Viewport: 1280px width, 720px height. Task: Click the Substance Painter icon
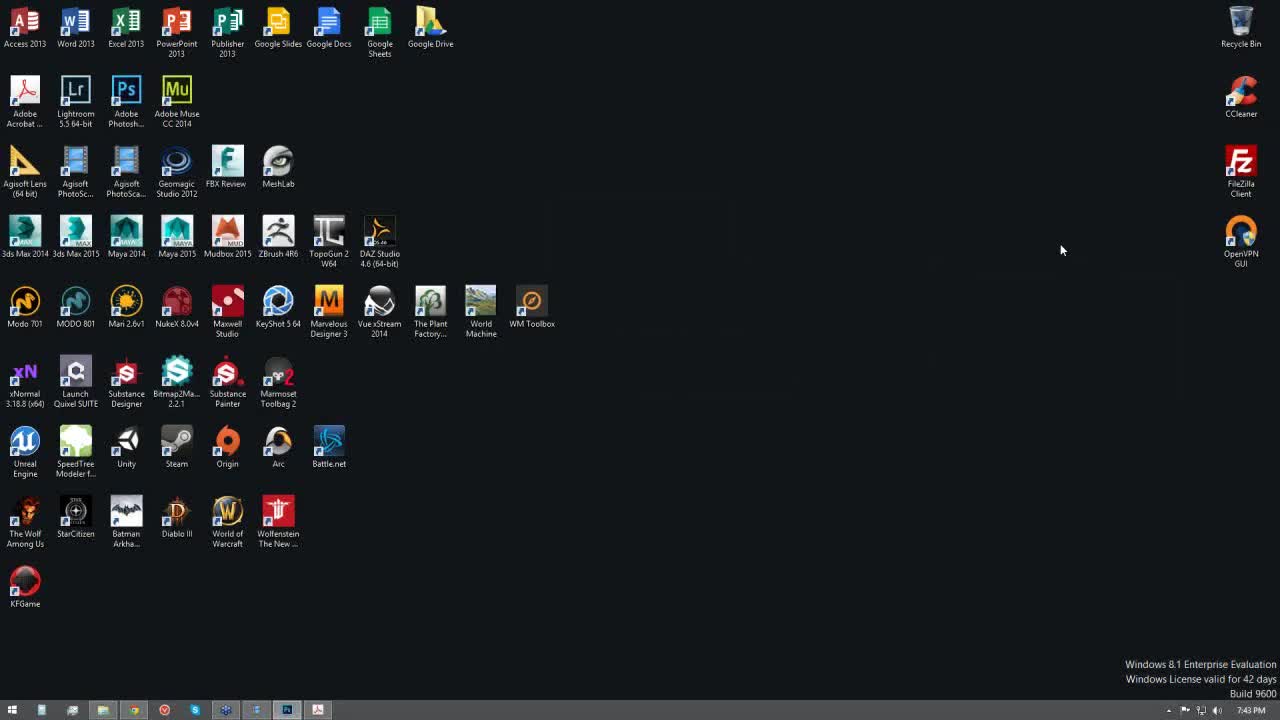tap(227, 382)
